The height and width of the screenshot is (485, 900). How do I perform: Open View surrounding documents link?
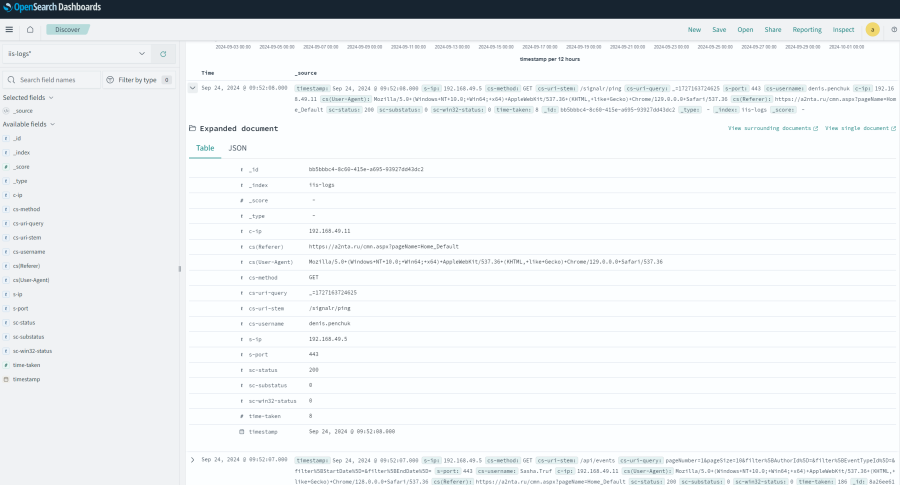click(x=773, y=129)
